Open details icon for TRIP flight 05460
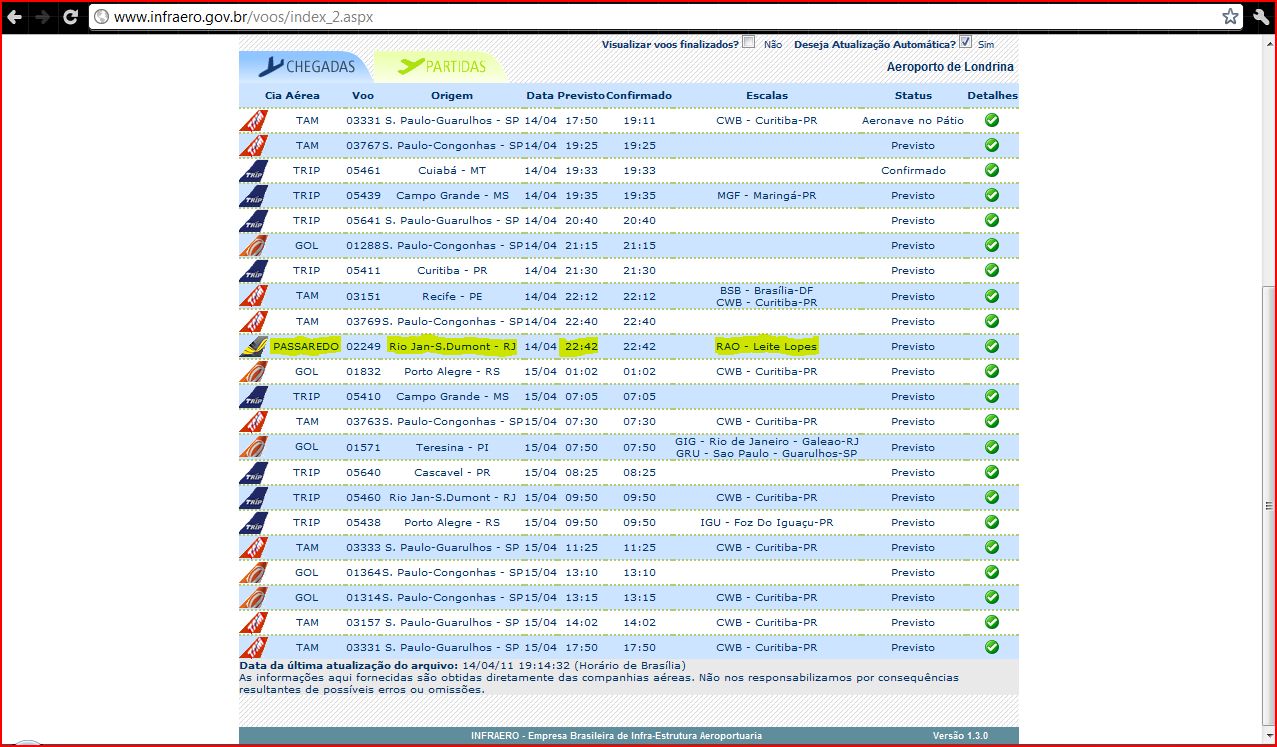Image resolution: width=1277 pixels, height=747 pixels. click(992, 497)
